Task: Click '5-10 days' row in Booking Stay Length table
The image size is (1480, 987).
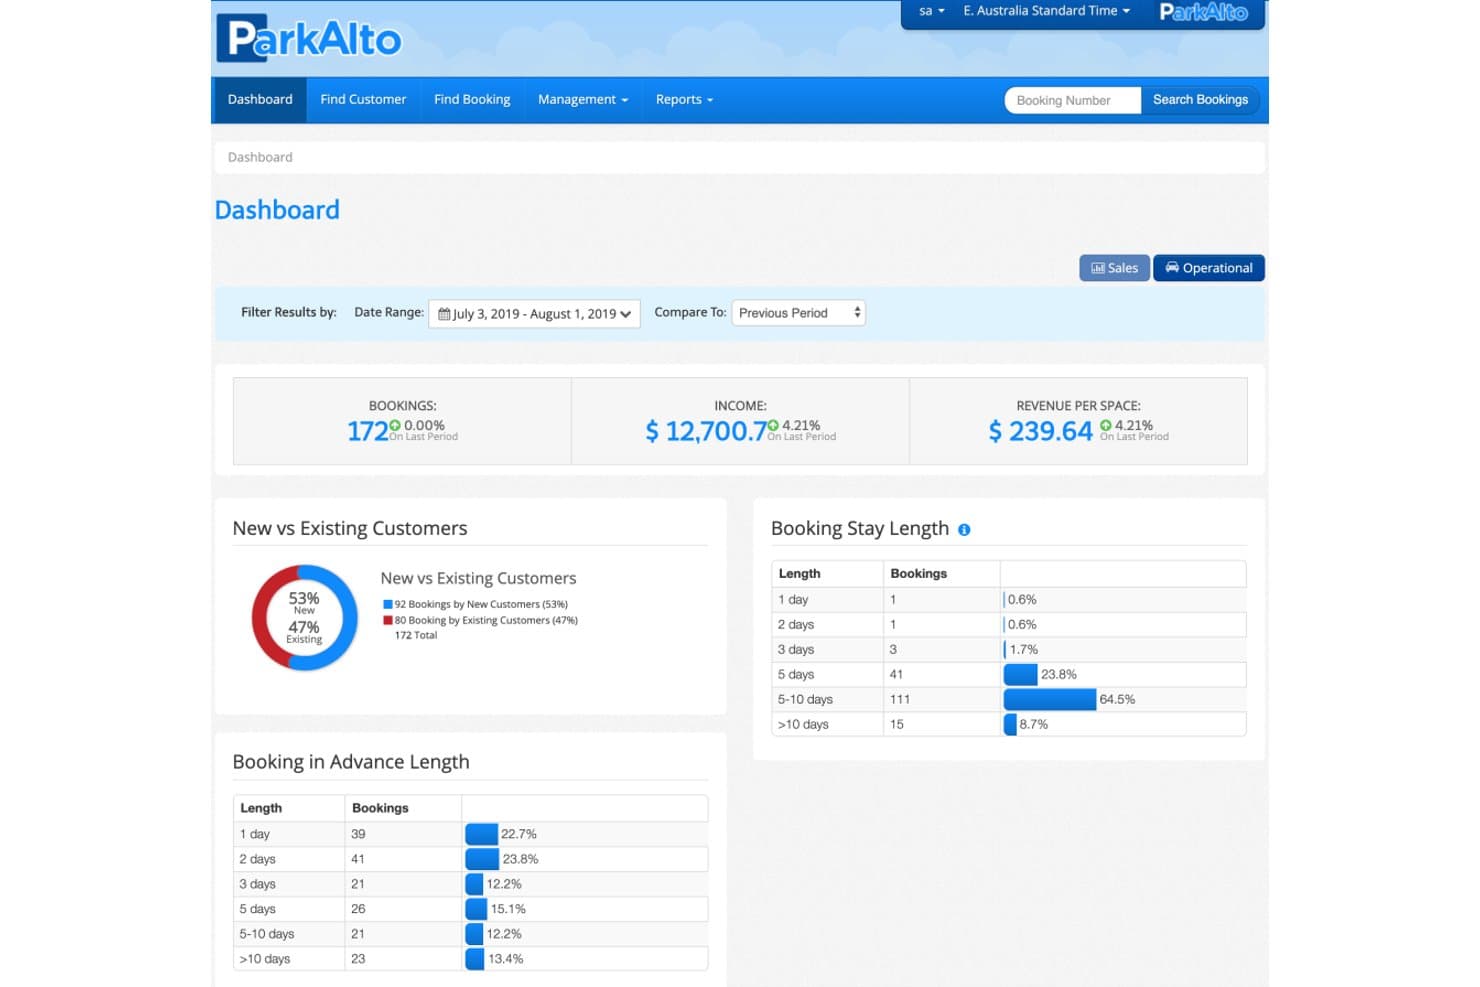Action: tap(1009, 700)
